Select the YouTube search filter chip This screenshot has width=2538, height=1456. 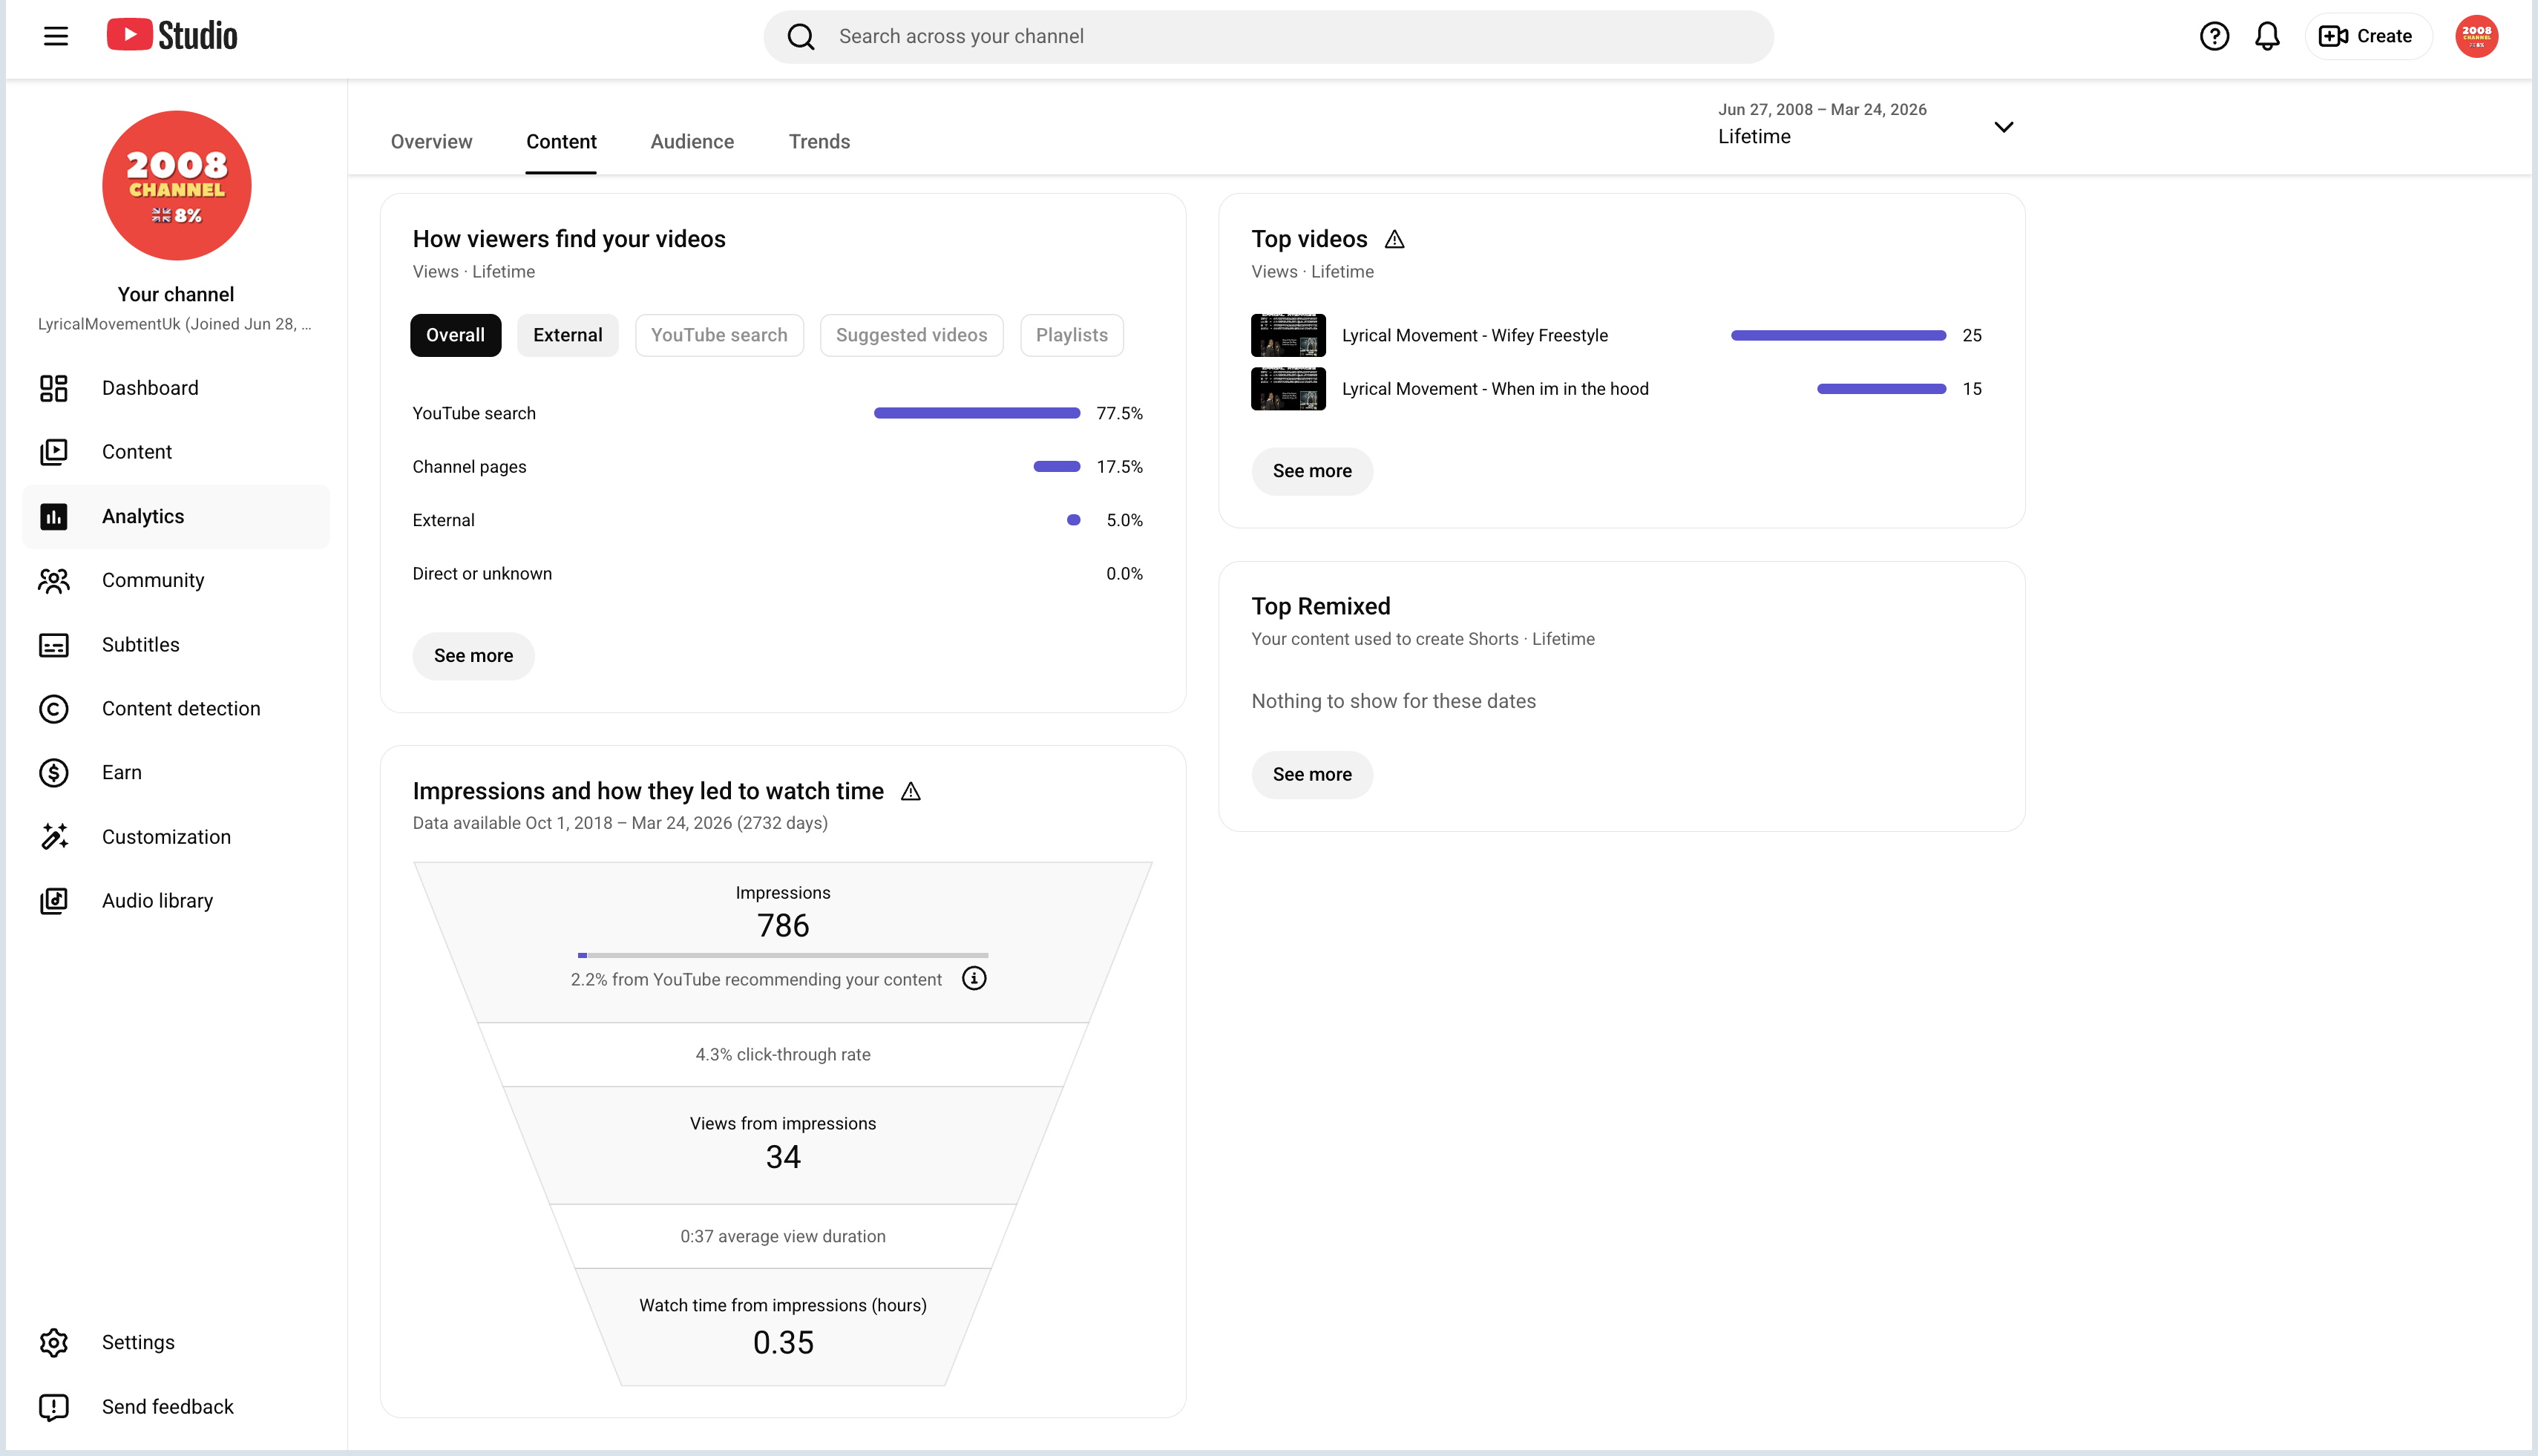[719, 335]
